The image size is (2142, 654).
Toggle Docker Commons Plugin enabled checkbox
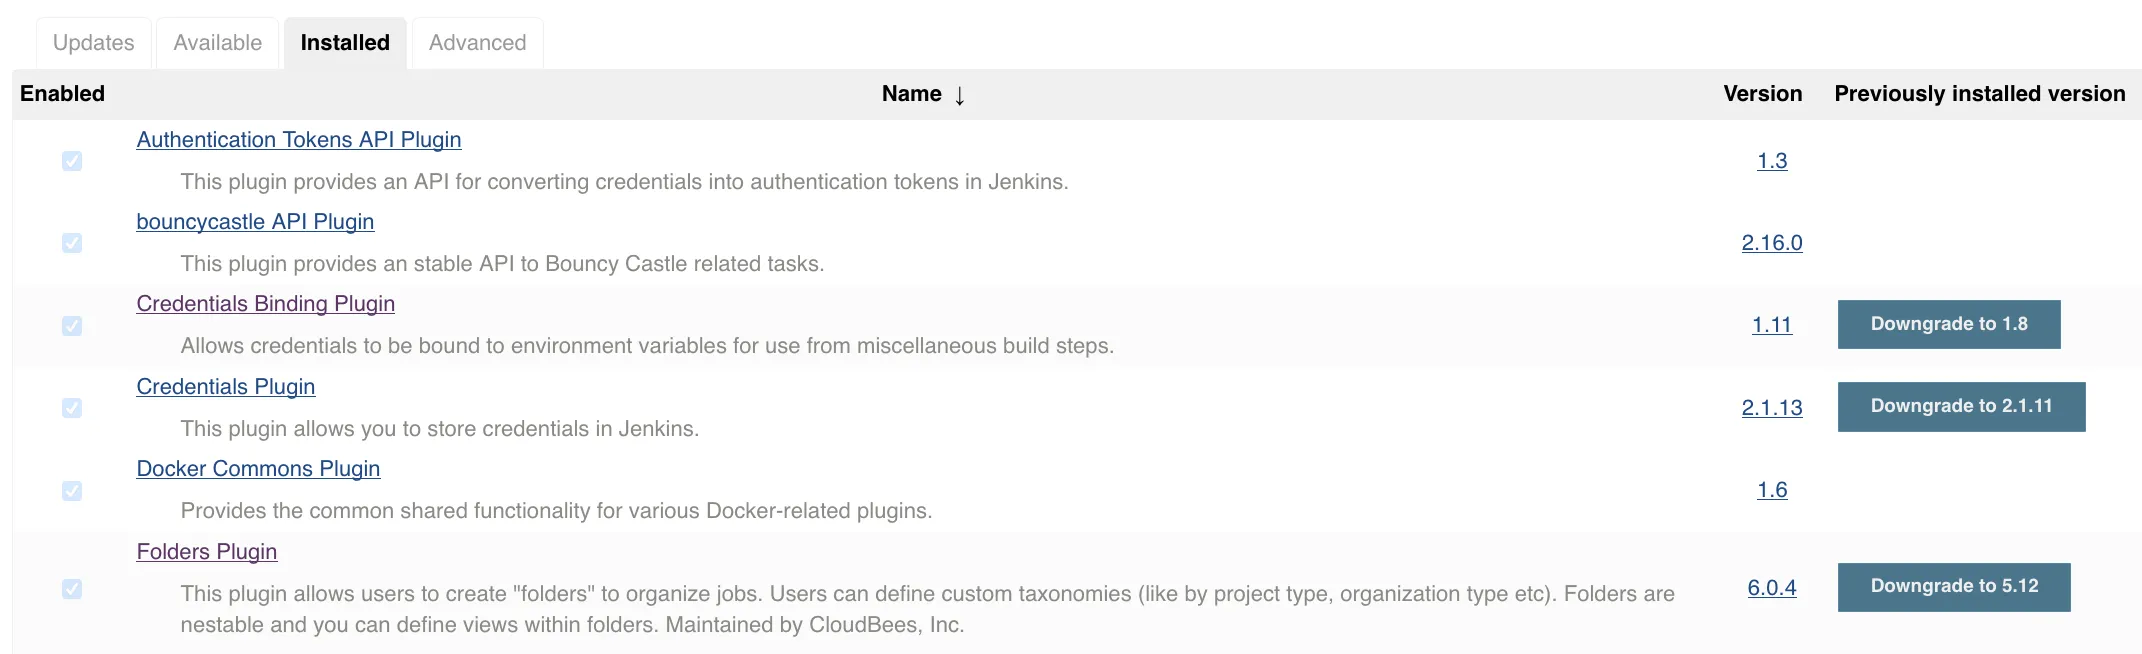point(72,491)
